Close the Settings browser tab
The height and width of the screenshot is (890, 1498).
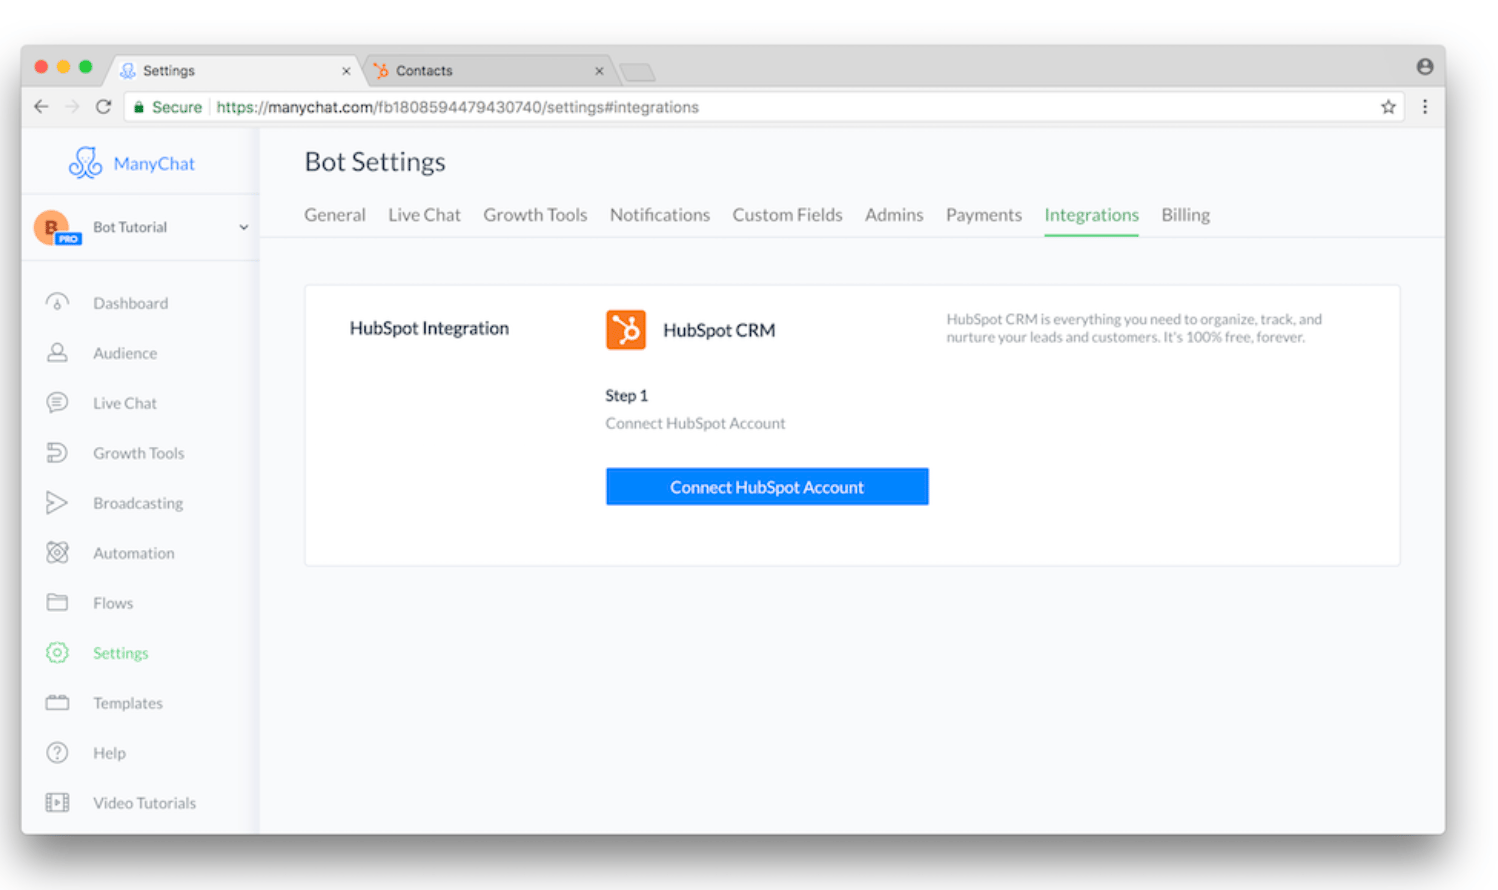[346, 71]
